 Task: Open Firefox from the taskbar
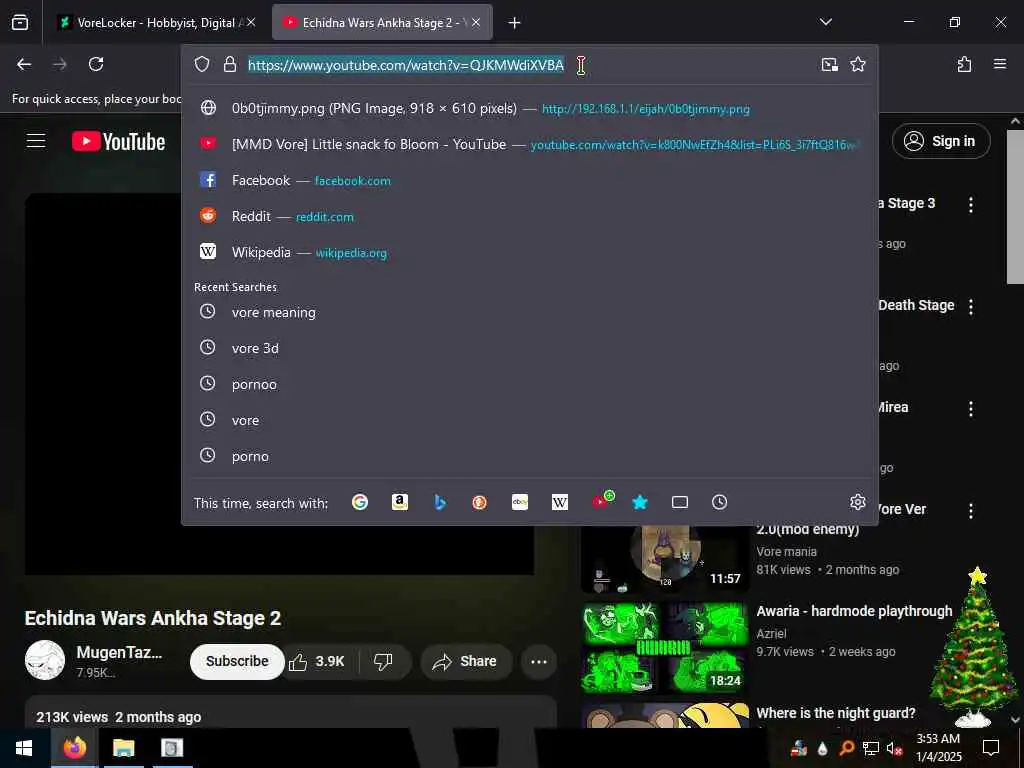74,748
